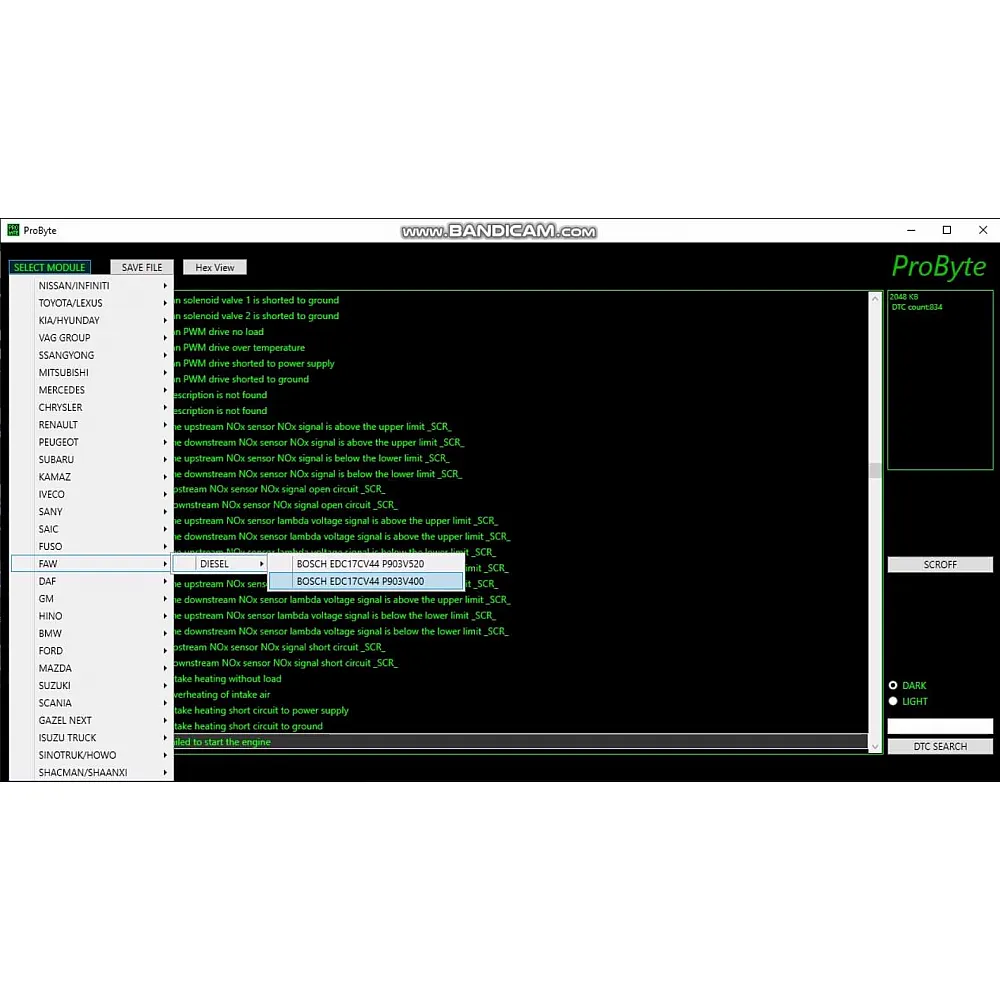
Task: Choose BOSCH EDC17CV44 P903V520 module
Action: click(360, 564)
